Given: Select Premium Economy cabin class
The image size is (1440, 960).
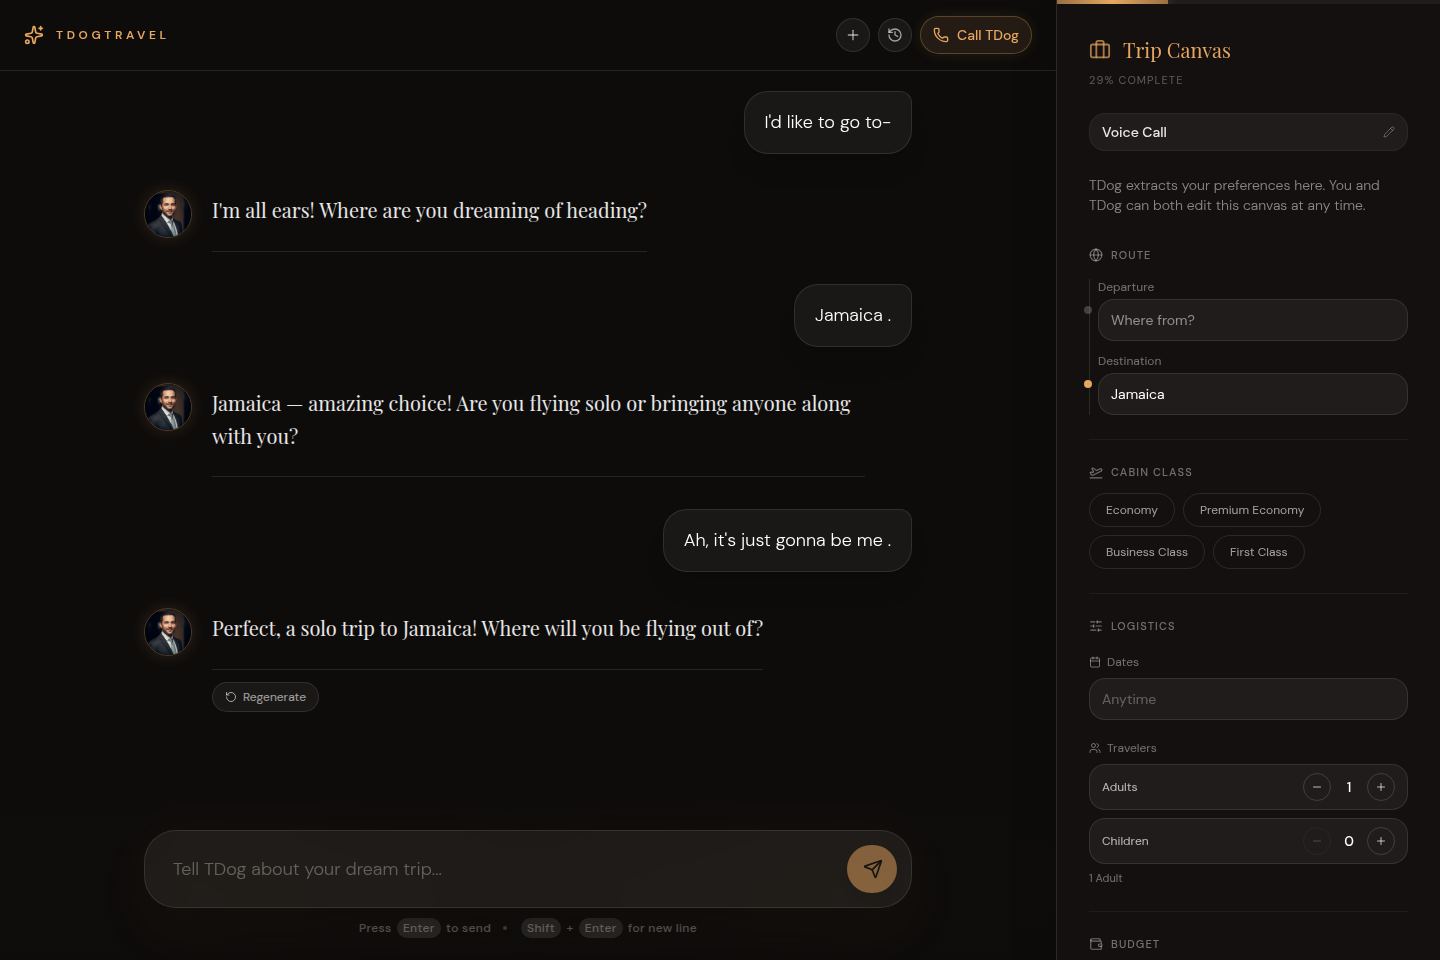Looking at the screenshot, I should [1252, 510].
